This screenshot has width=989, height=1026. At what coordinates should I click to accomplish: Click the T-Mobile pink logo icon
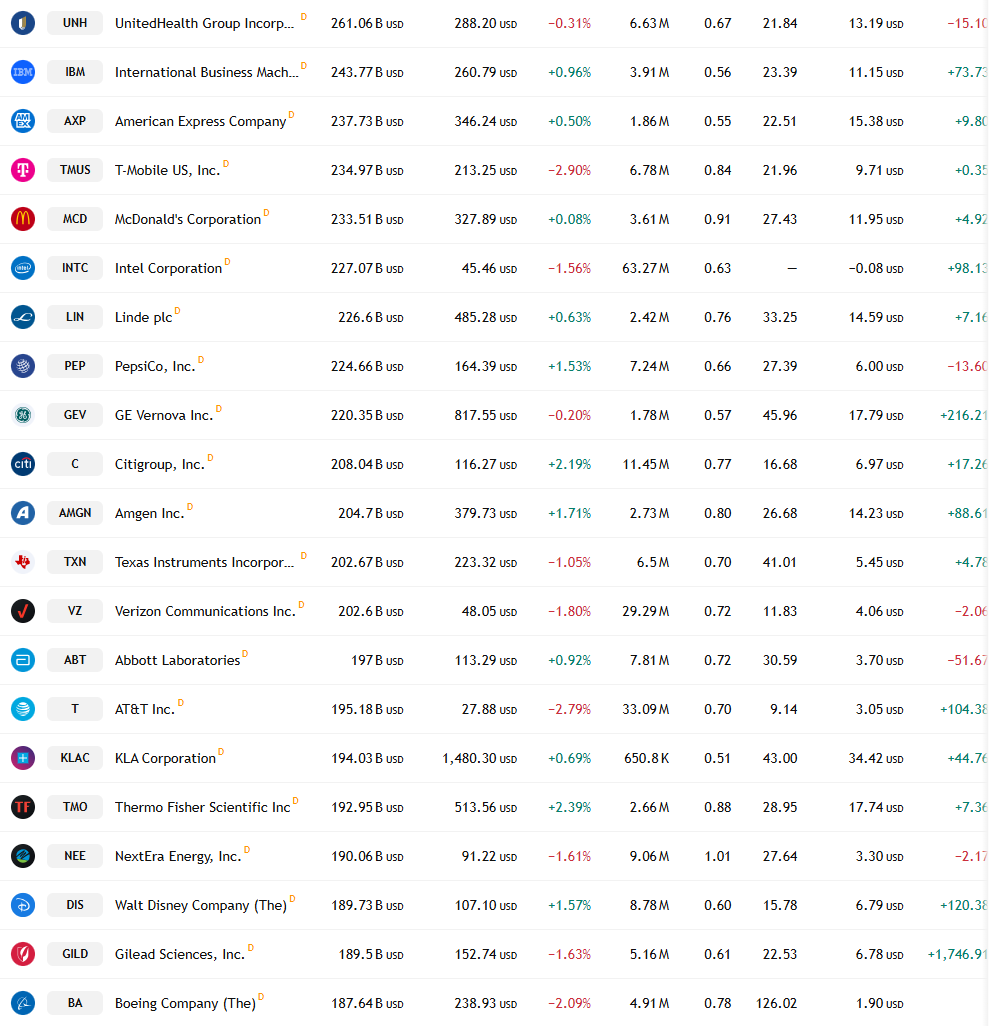click(x=23, y=170)
